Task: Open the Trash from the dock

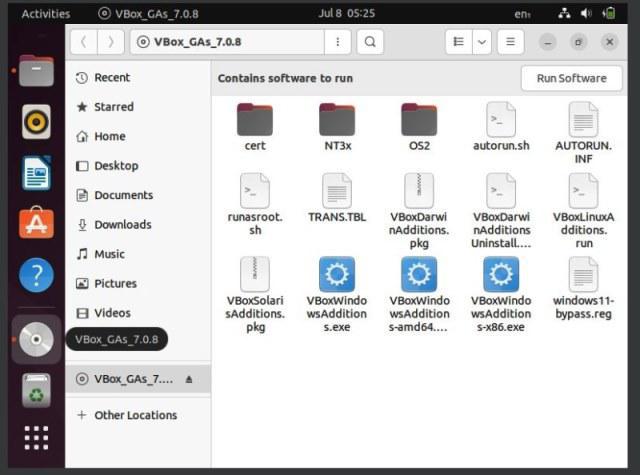Action: click(x=36, y=391)
